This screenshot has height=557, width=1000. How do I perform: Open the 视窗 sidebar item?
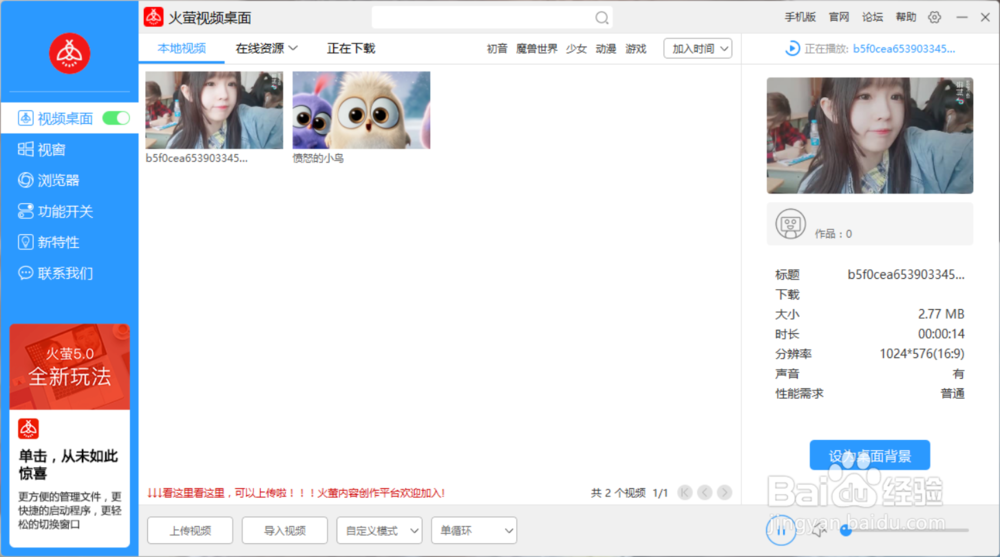42,149
